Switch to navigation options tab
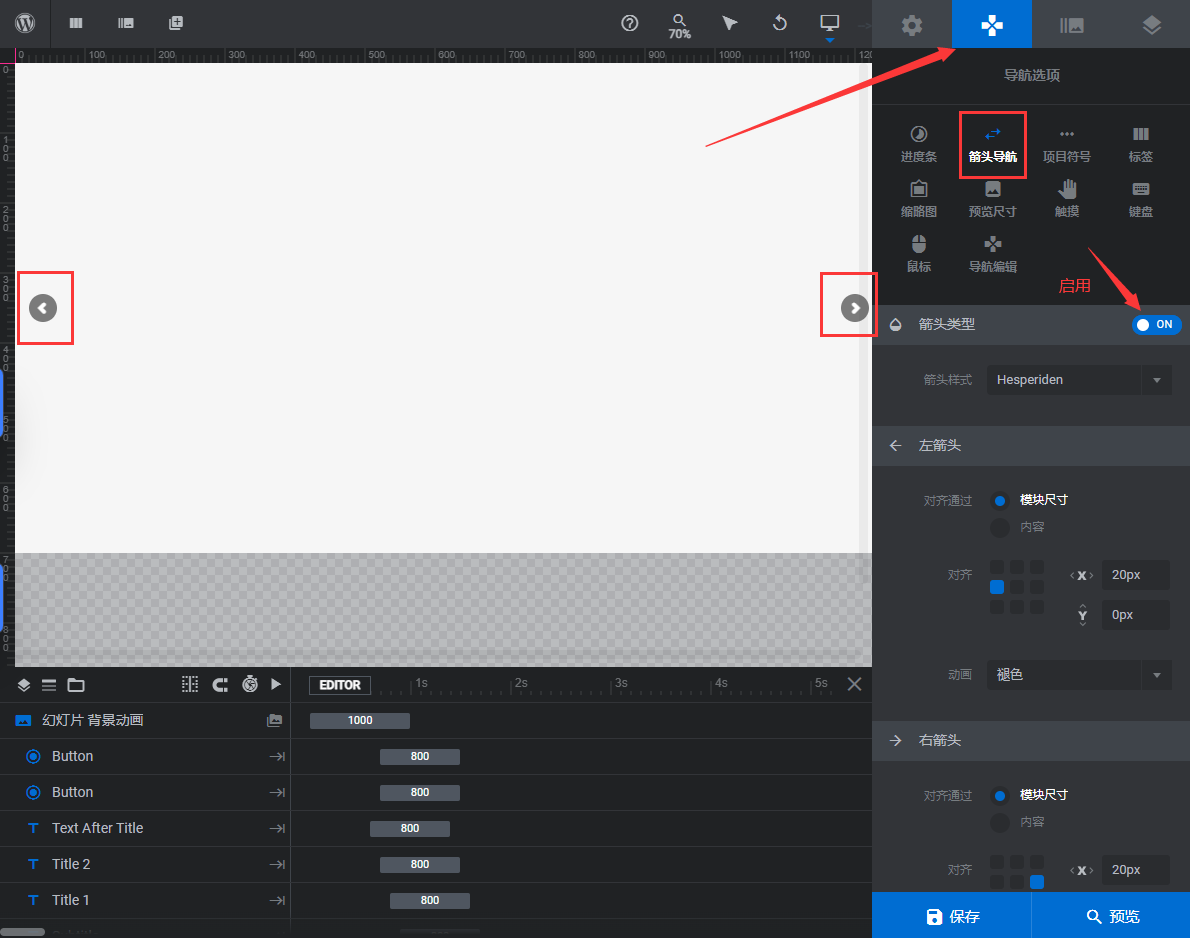The image size is (1190, 938). point(991,24)
